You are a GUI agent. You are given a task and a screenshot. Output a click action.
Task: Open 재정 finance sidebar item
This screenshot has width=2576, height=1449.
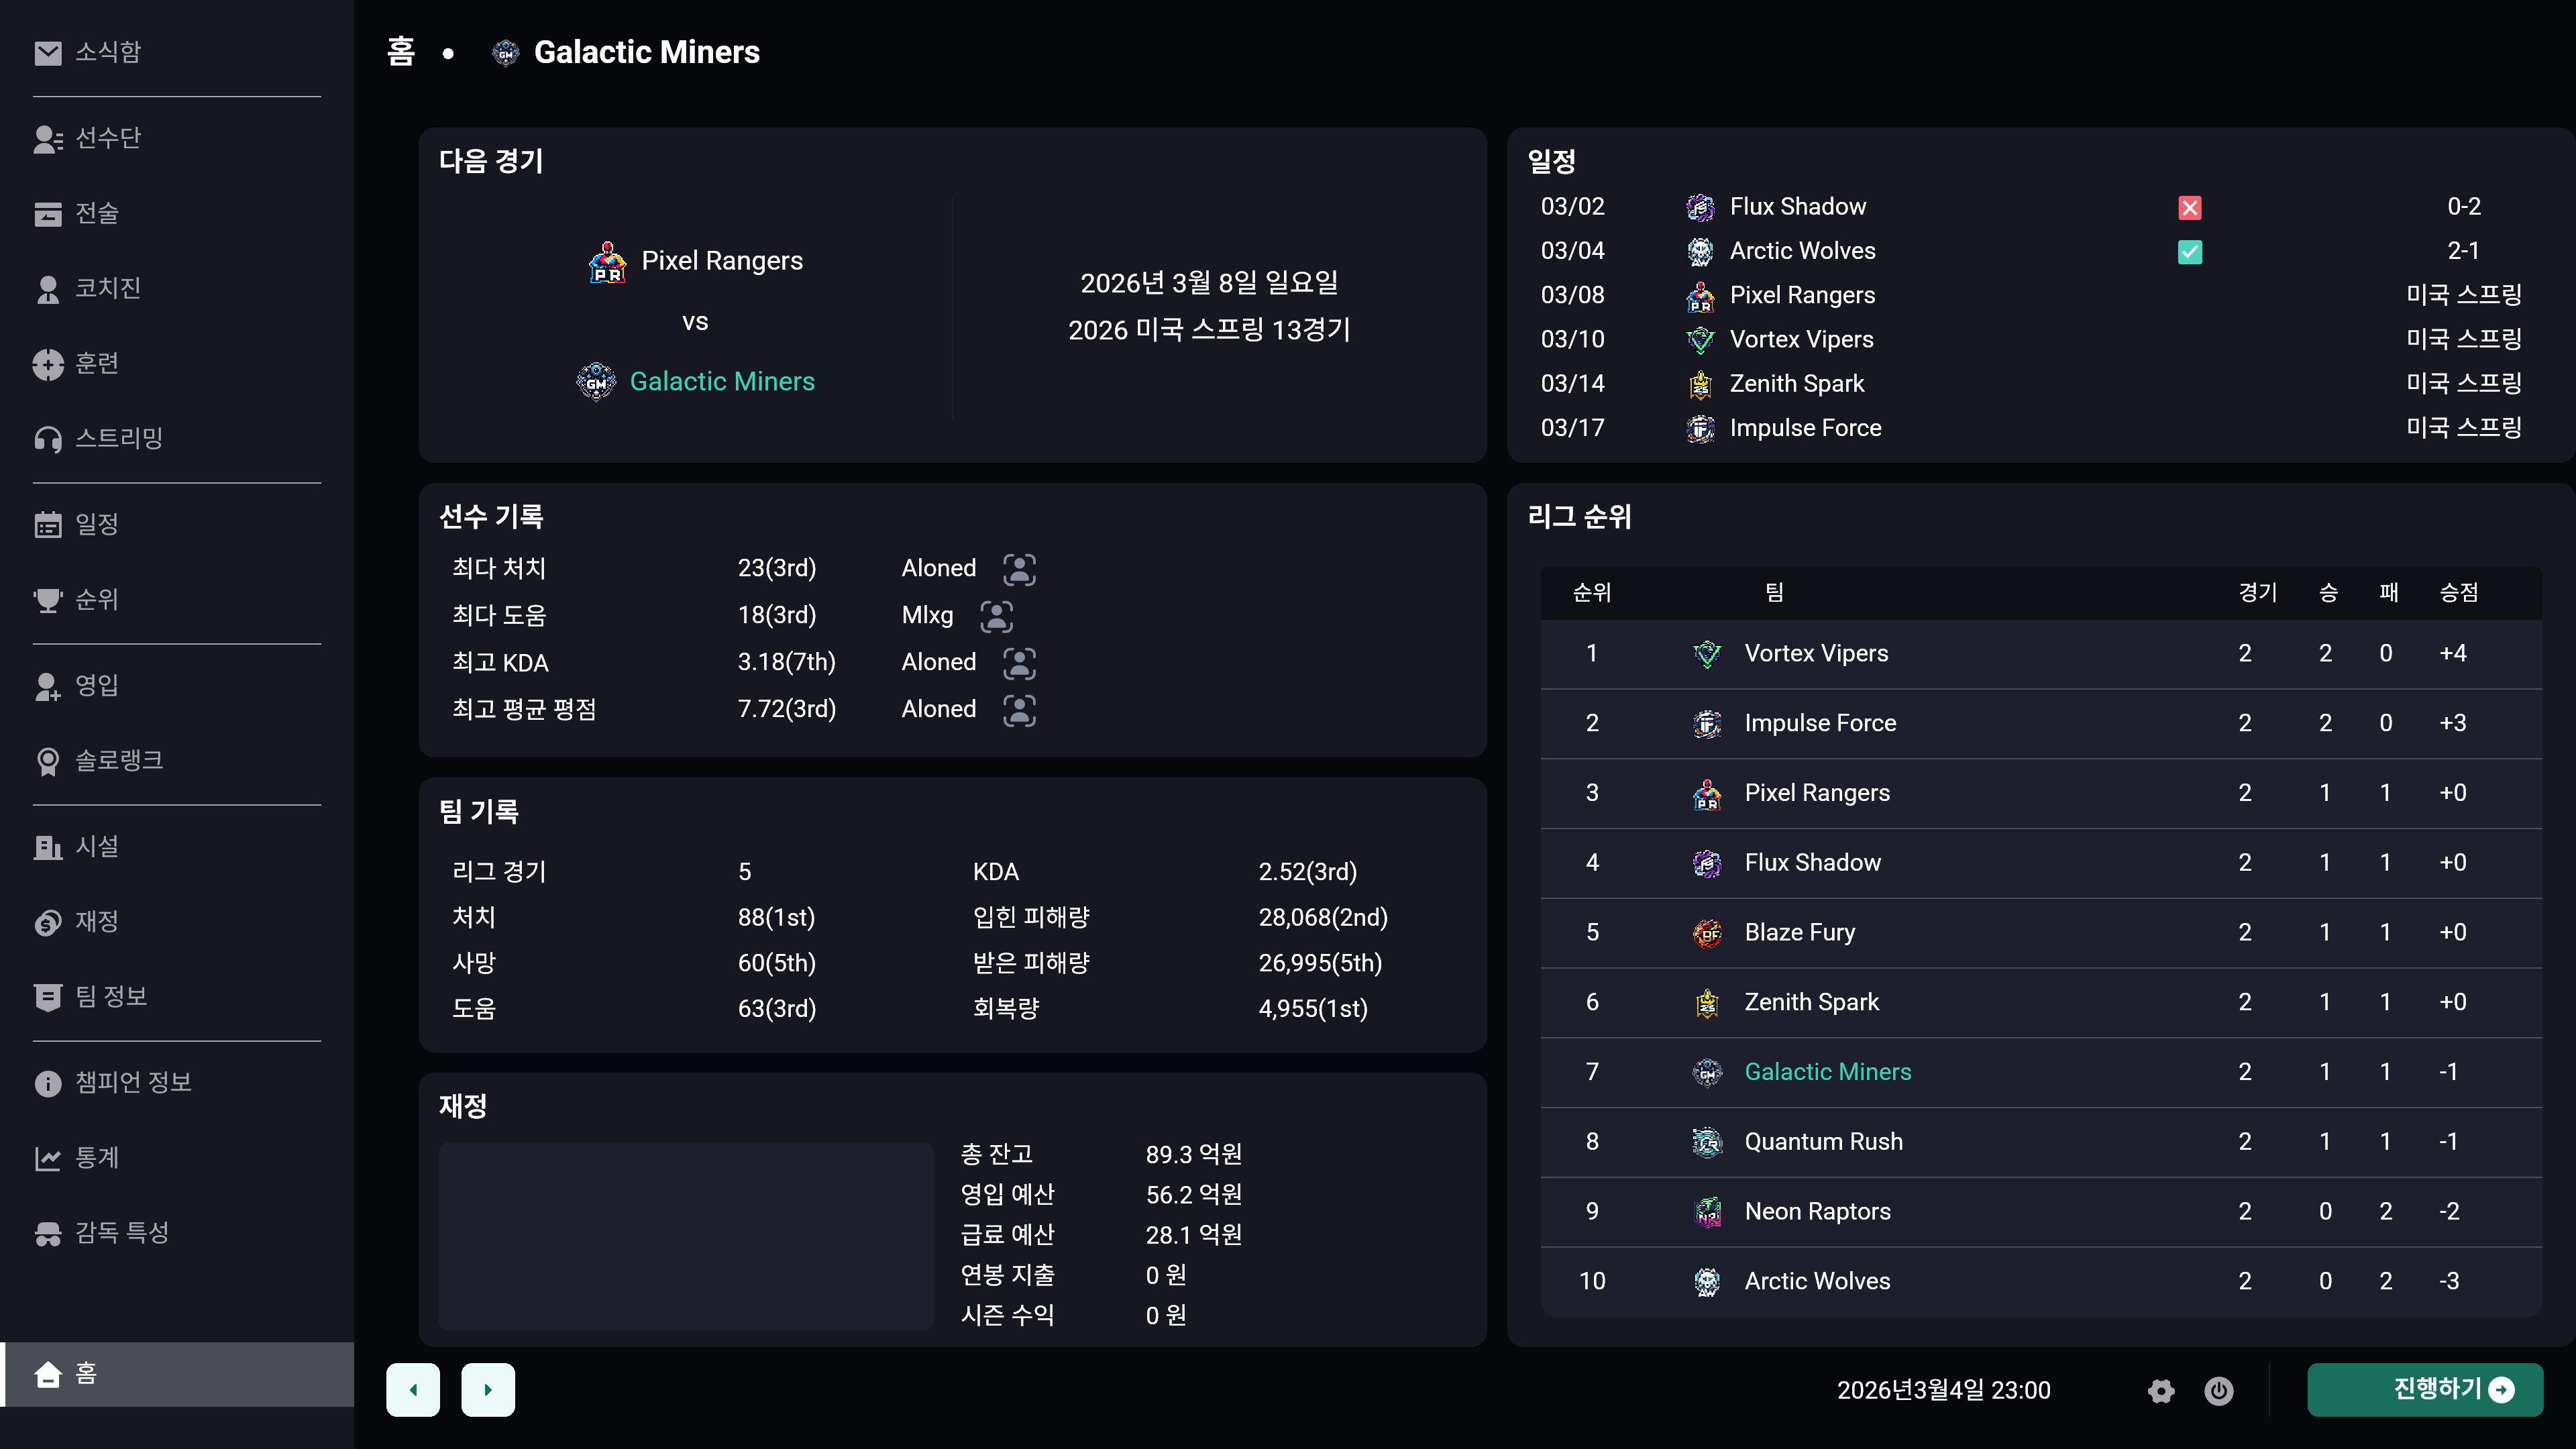click(97, 921)
